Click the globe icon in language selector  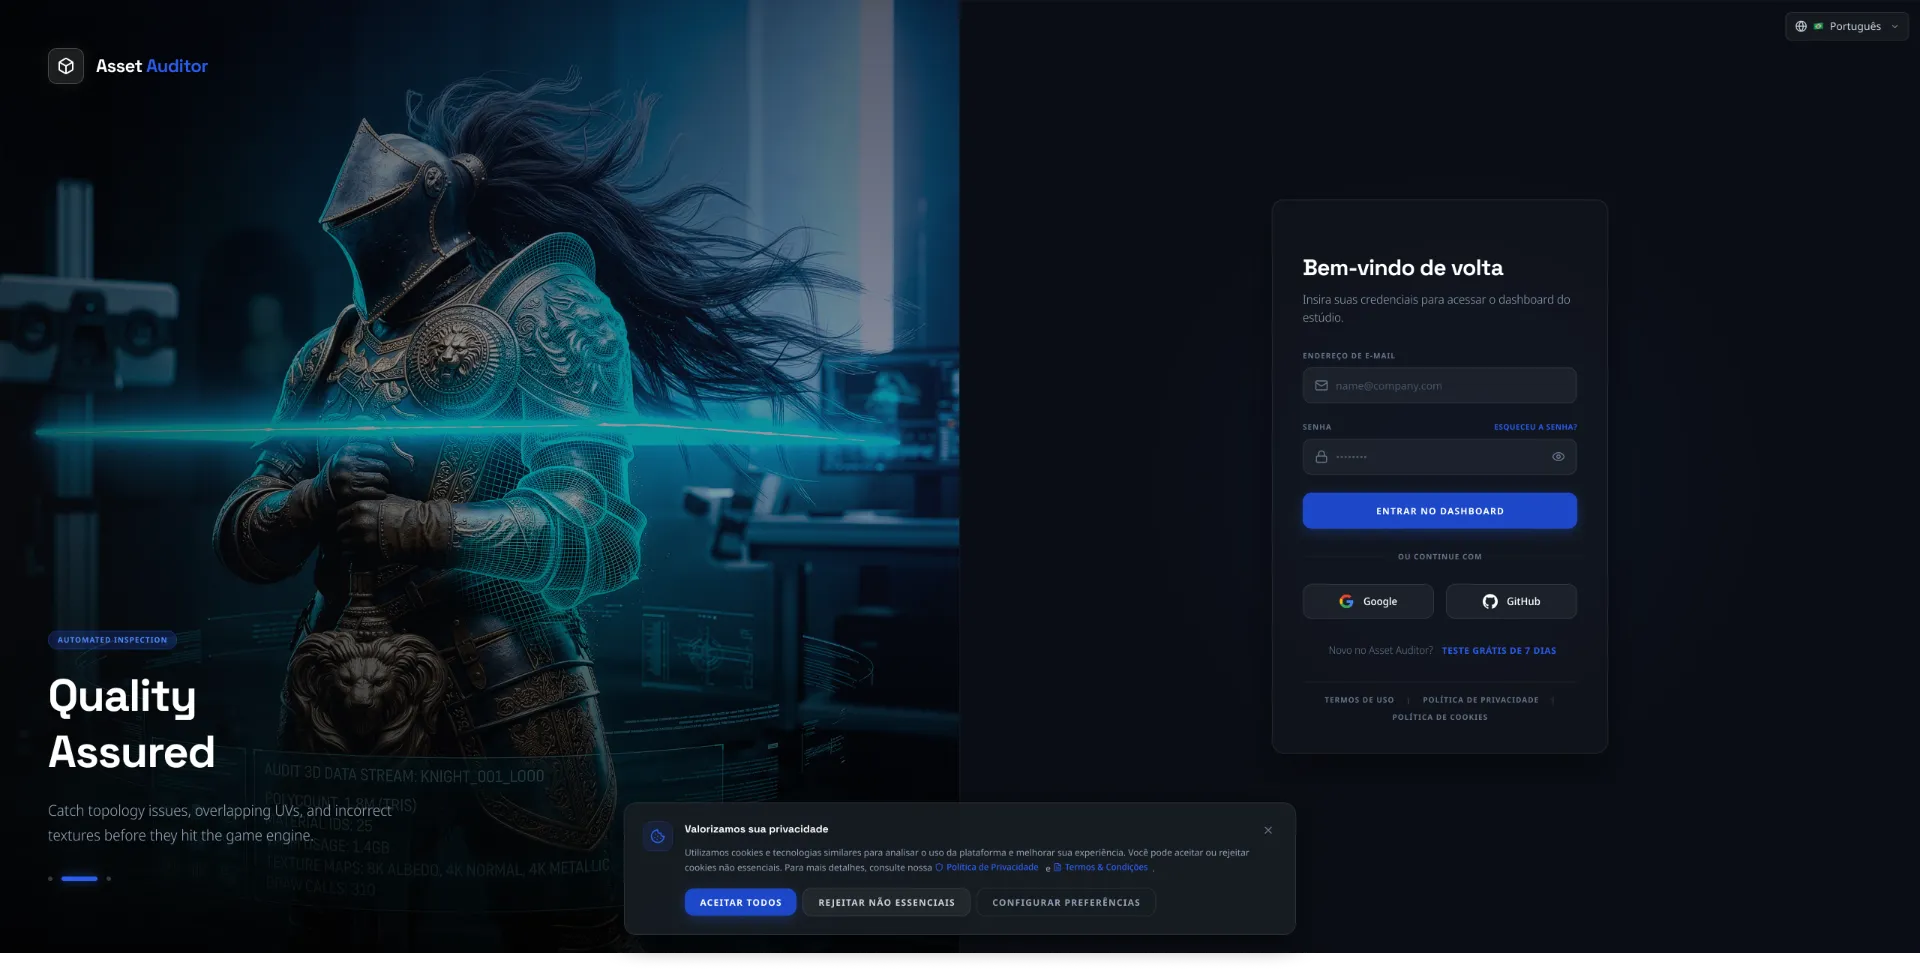[x=1801, y=26]
